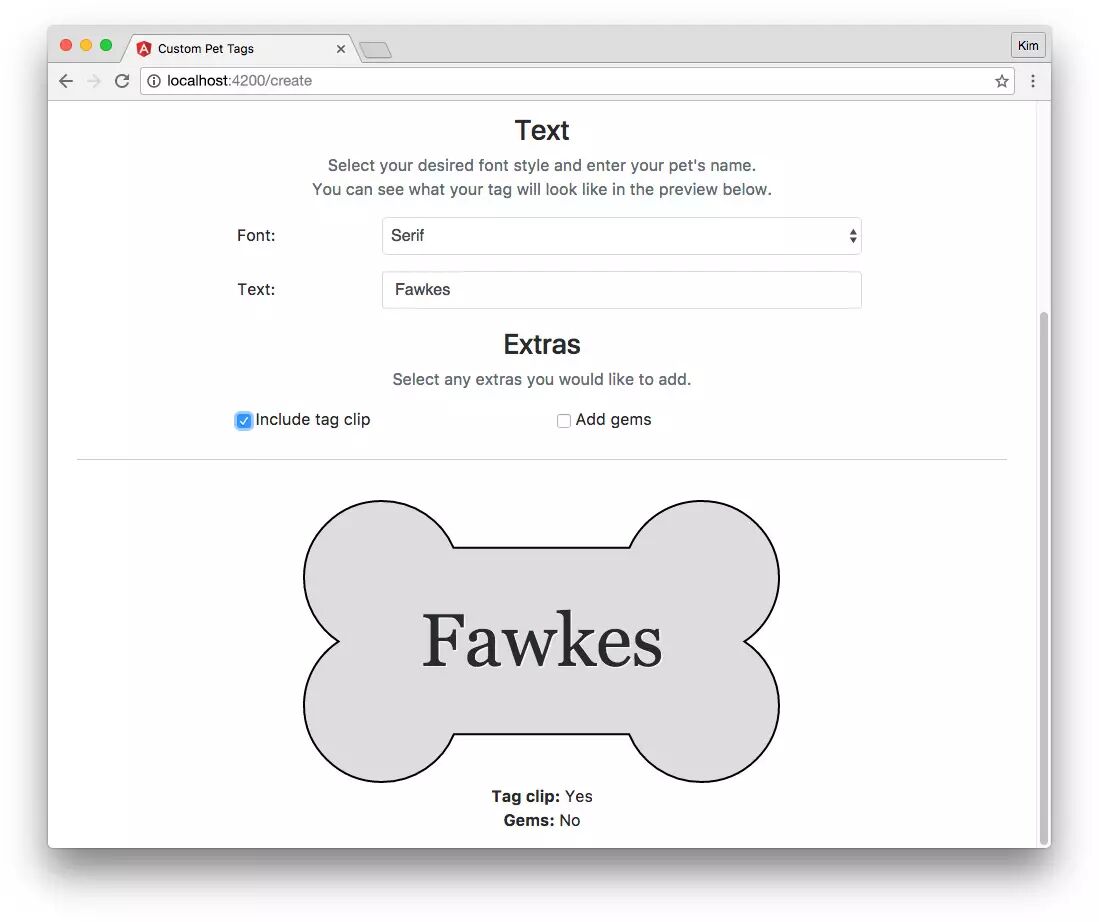Click the Tag clip: Yes summary line
The height and width of the screenshot is (922, 1099).
pos(542,796)
